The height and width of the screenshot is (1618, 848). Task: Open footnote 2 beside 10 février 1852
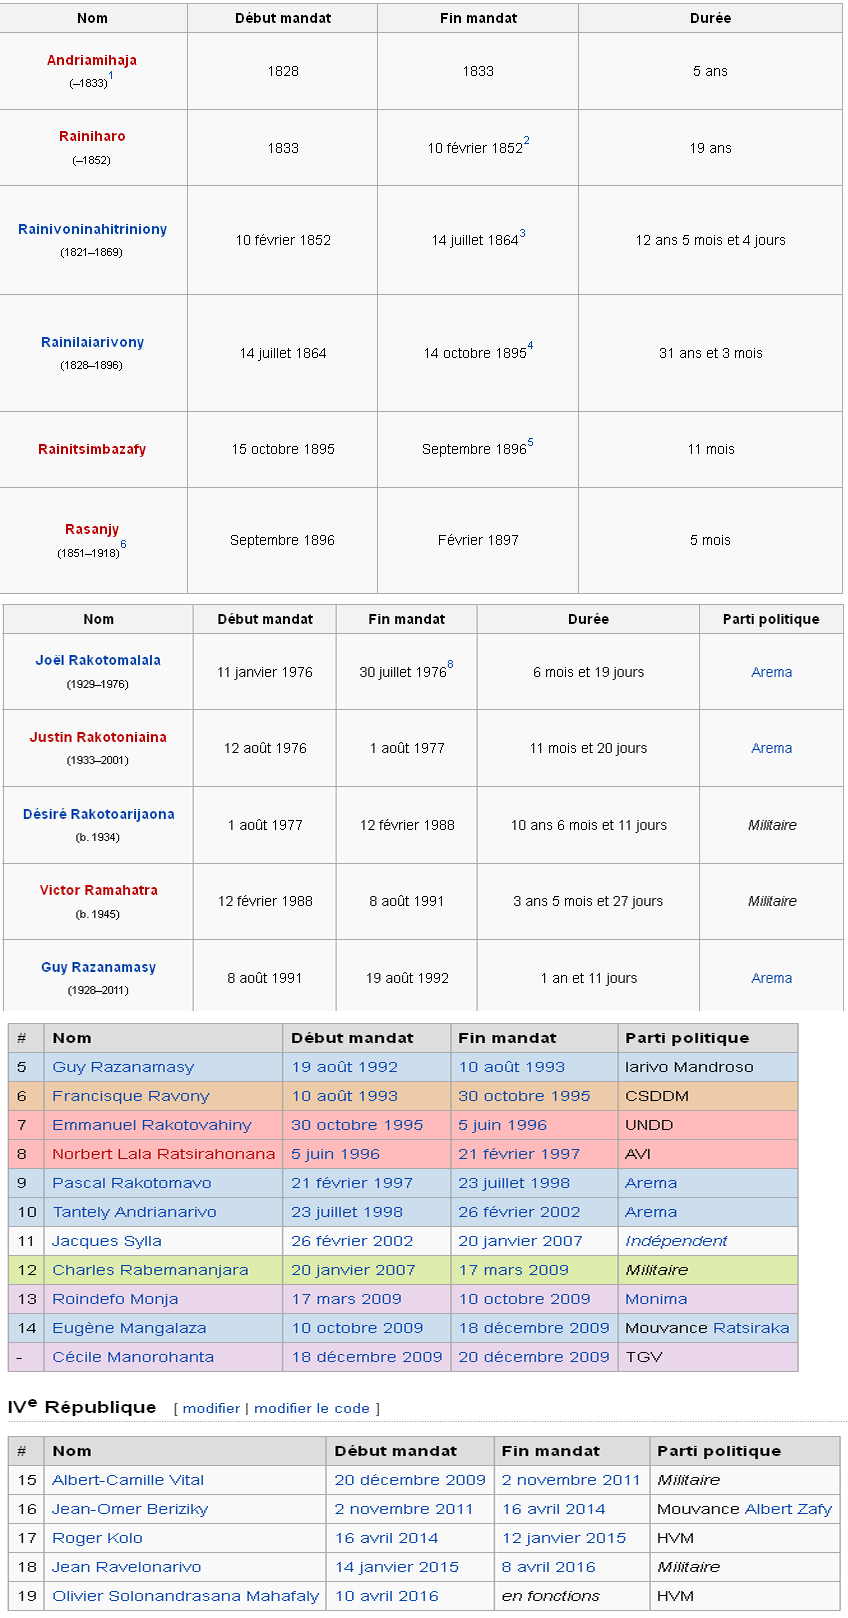coord(526,141)
